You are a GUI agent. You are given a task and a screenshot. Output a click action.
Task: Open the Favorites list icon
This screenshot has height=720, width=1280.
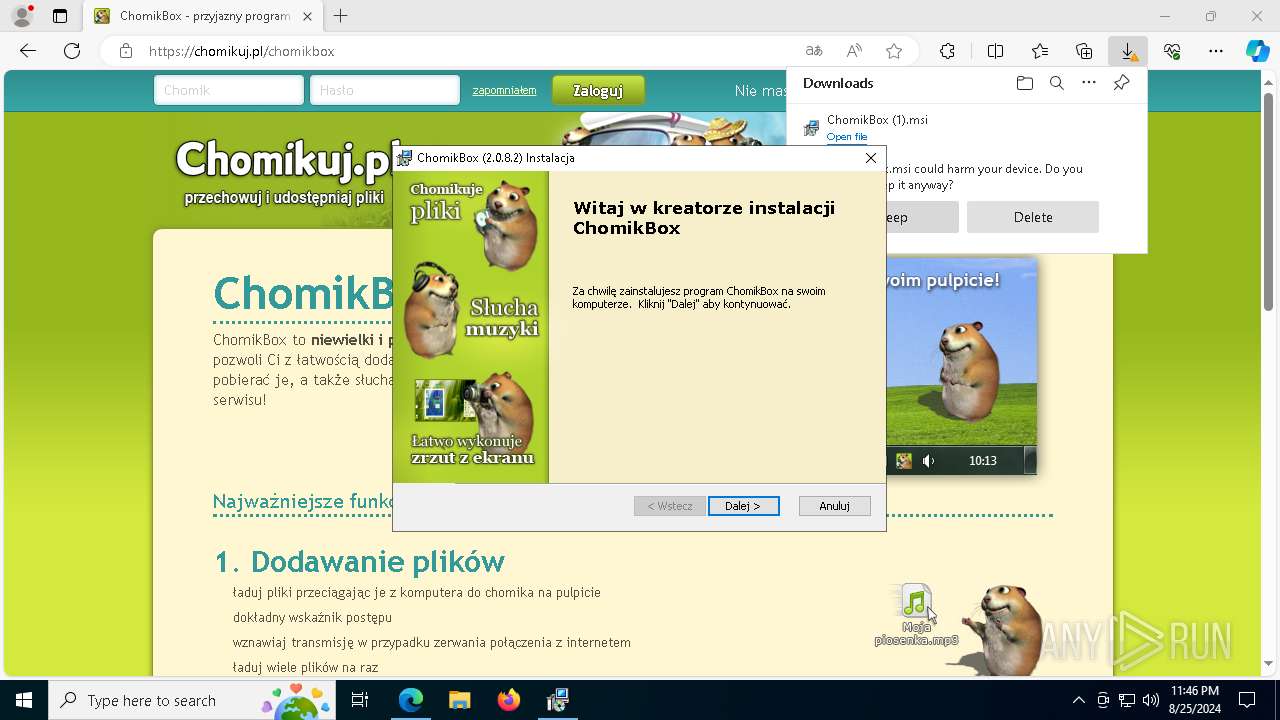click(x=1040, y=51)
